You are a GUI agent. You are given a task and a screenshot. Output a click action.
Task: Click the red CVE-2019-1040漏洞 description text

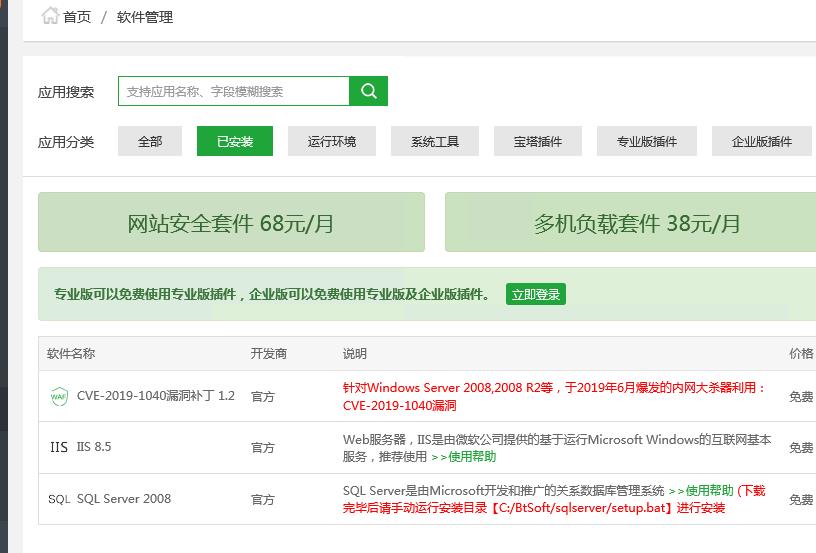pos(554,396)
